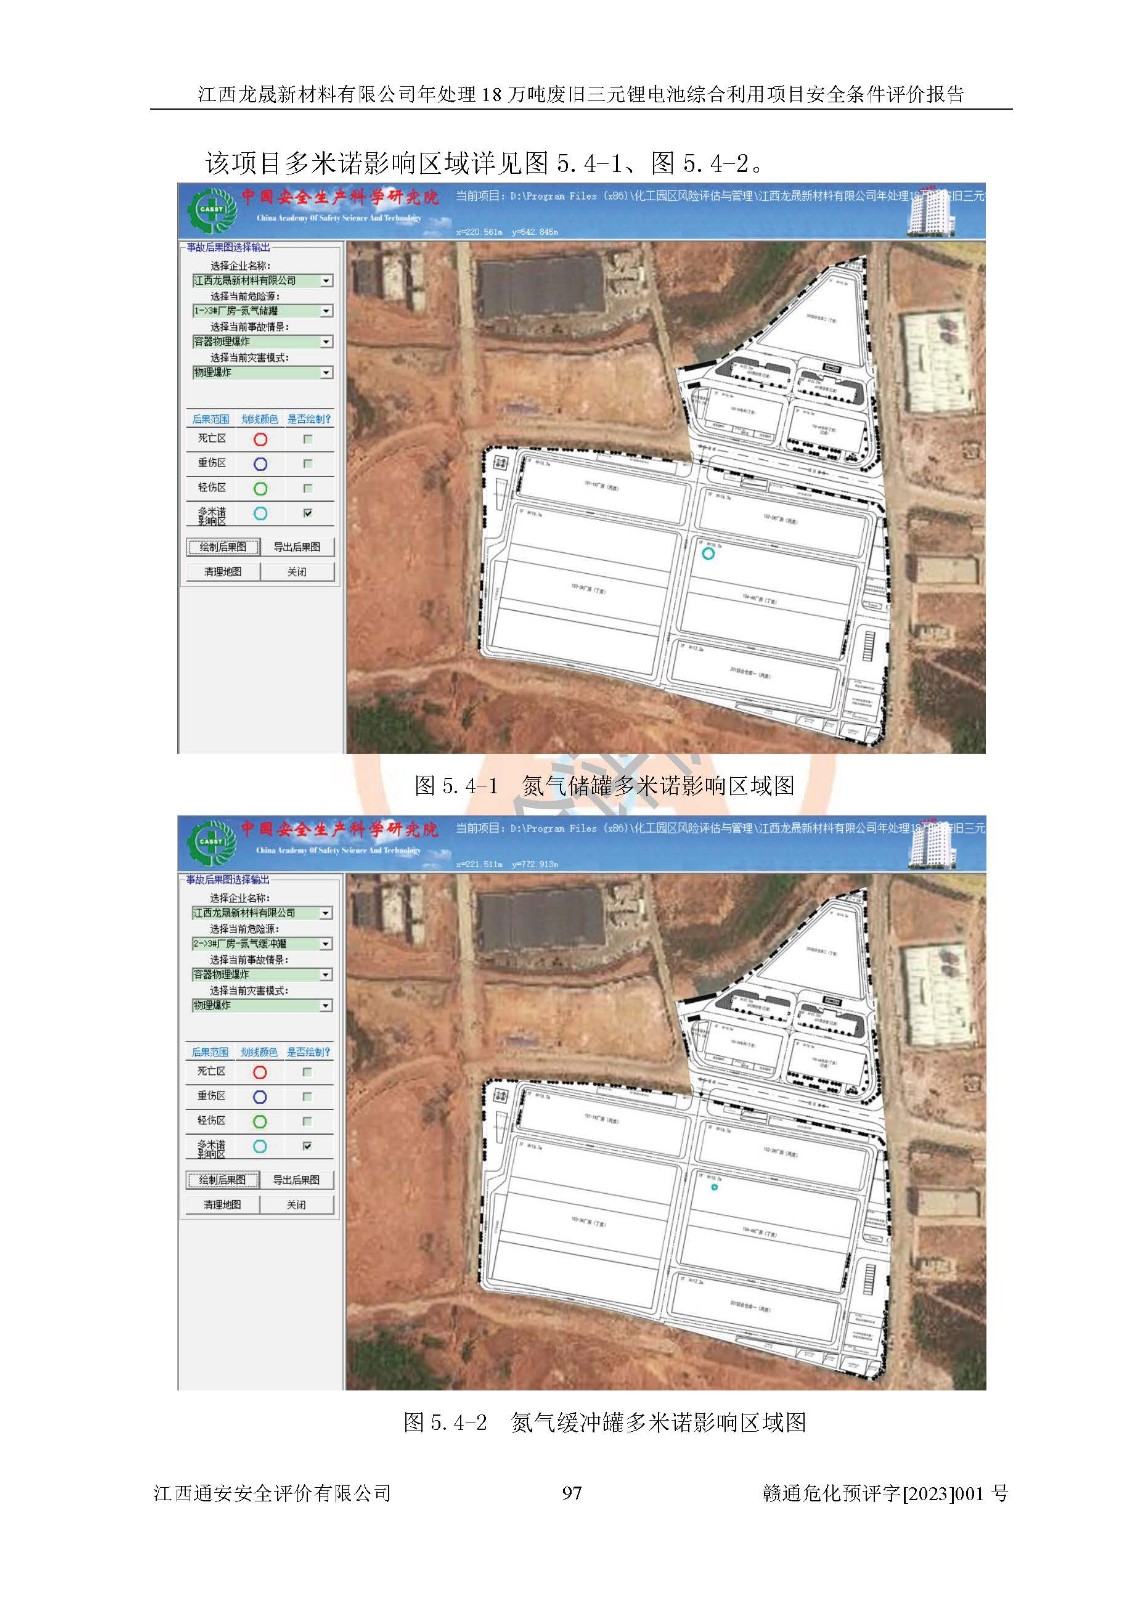
Task: Click the cyan domino circle on the nitrogen storage tank map
Action: [708, 553]
